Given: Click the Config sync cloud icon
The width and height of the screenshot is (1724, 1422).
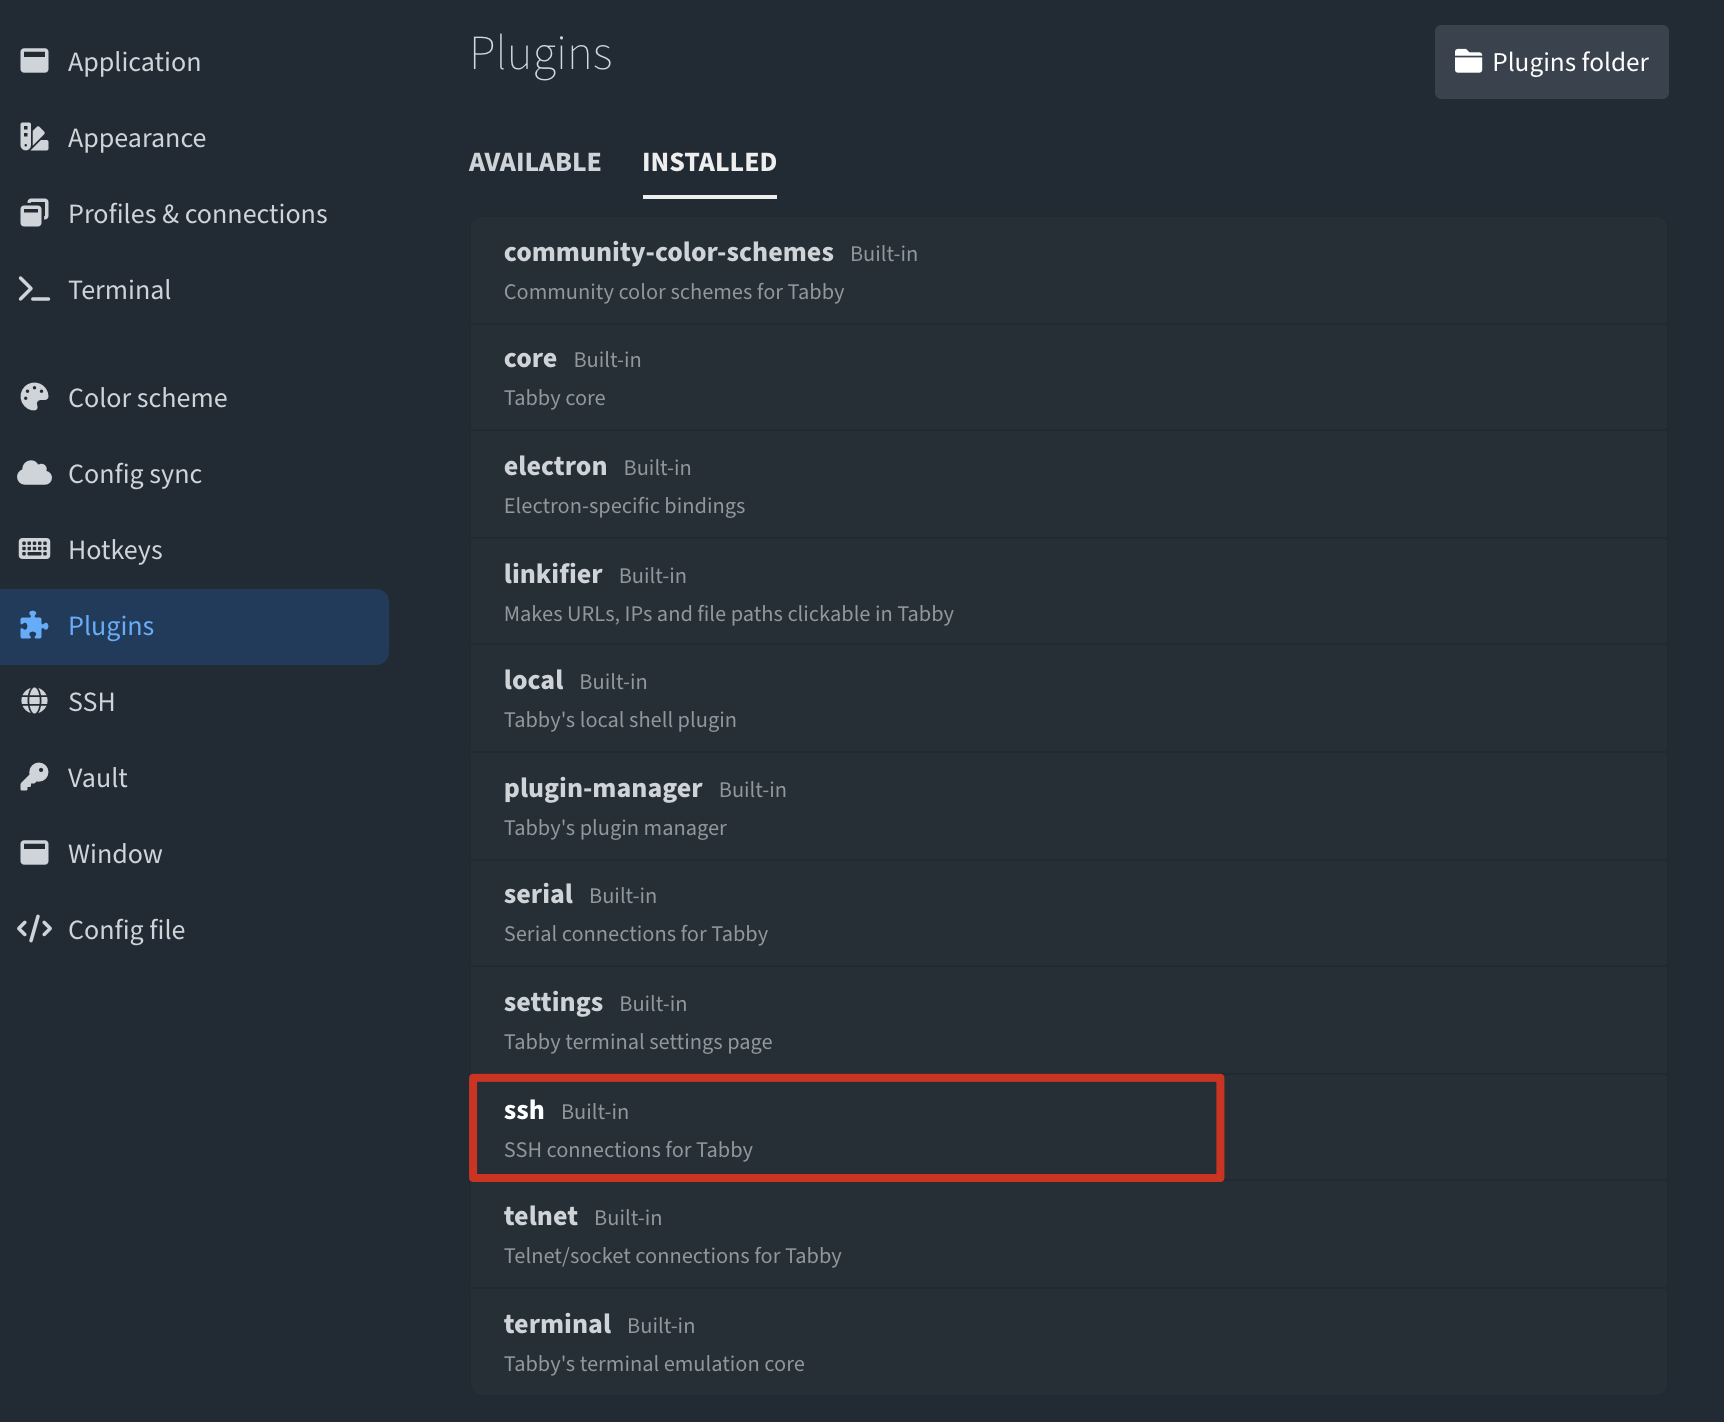Looking at the screenshot, I should point(34,473).
